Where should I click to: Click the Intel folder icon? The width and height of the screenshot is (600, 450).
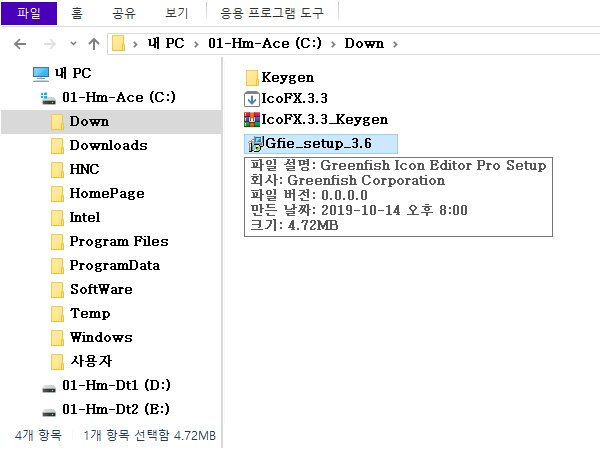[x=57, y=218]
